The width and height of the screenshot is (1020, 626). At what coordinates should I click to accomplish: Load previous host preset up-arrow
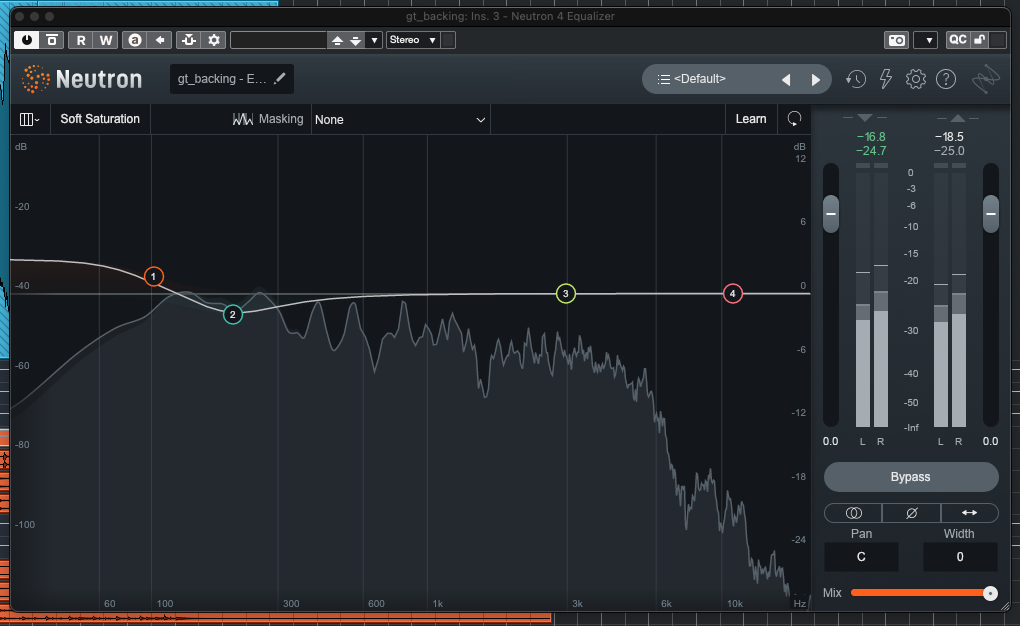click(x=337, y=40)
